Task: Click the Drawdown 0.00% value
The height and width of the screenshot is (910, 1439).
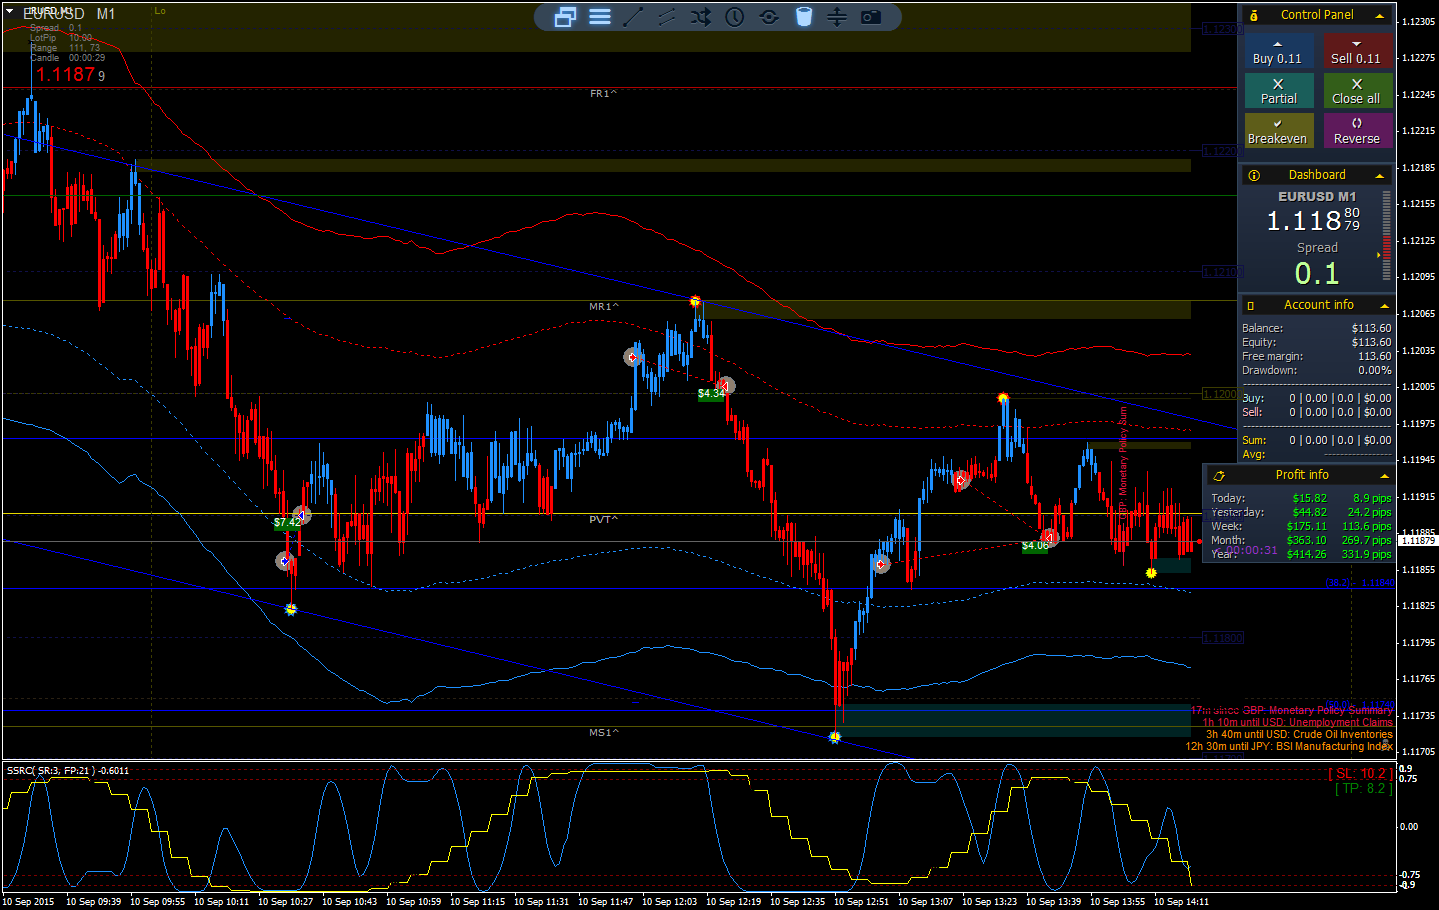Action: pos(1374,370)
